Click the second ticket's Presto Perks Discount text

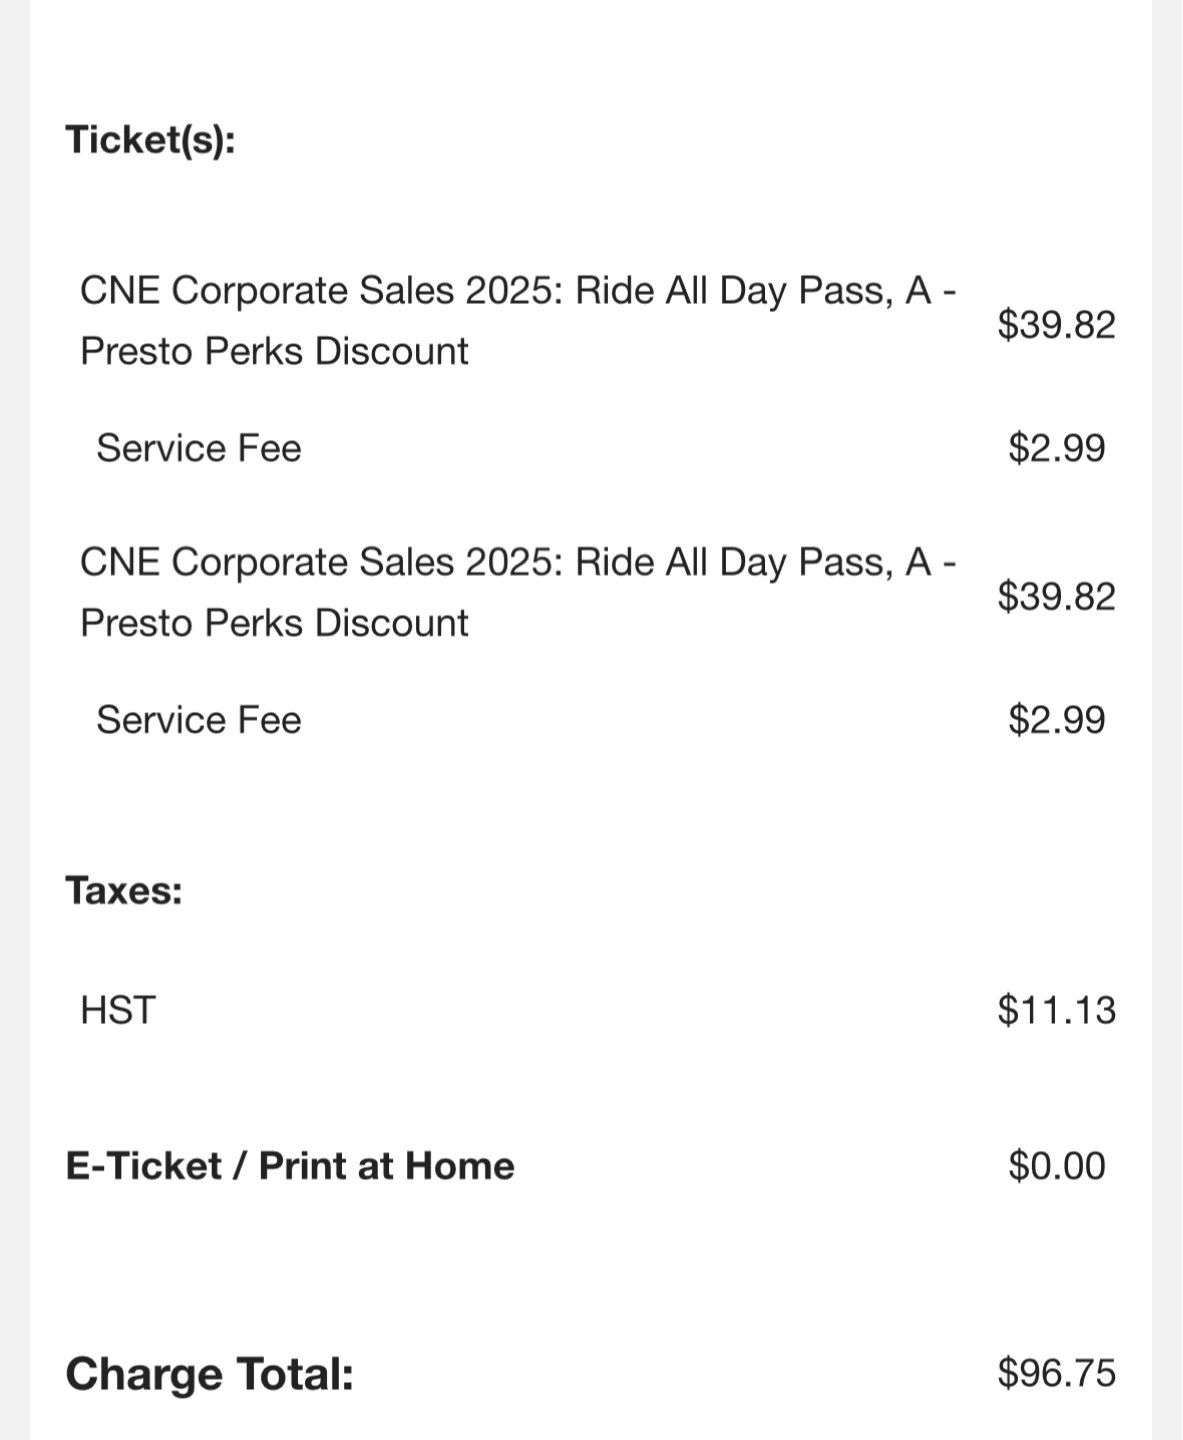tap(274, 623)
